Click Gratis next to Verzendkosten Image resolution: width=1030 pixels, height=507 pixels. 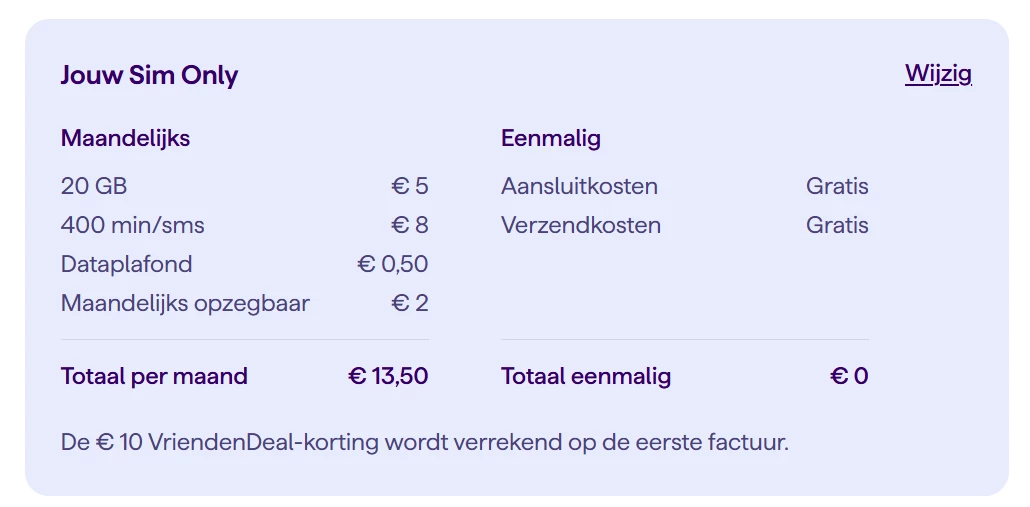pos(837,225)
